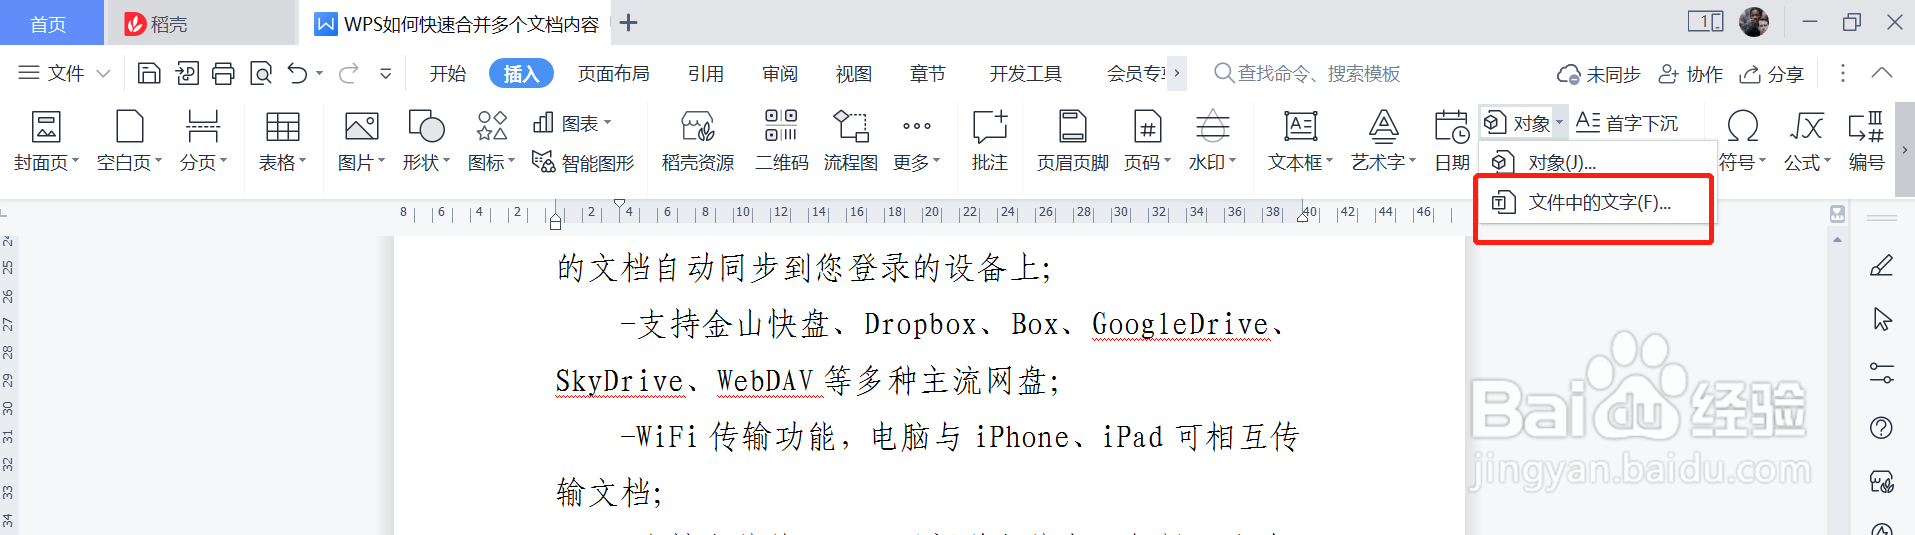Insert a Flowchart (流程图)
Viewport: 1915px width, 535px height.
(x=851, y=141)
